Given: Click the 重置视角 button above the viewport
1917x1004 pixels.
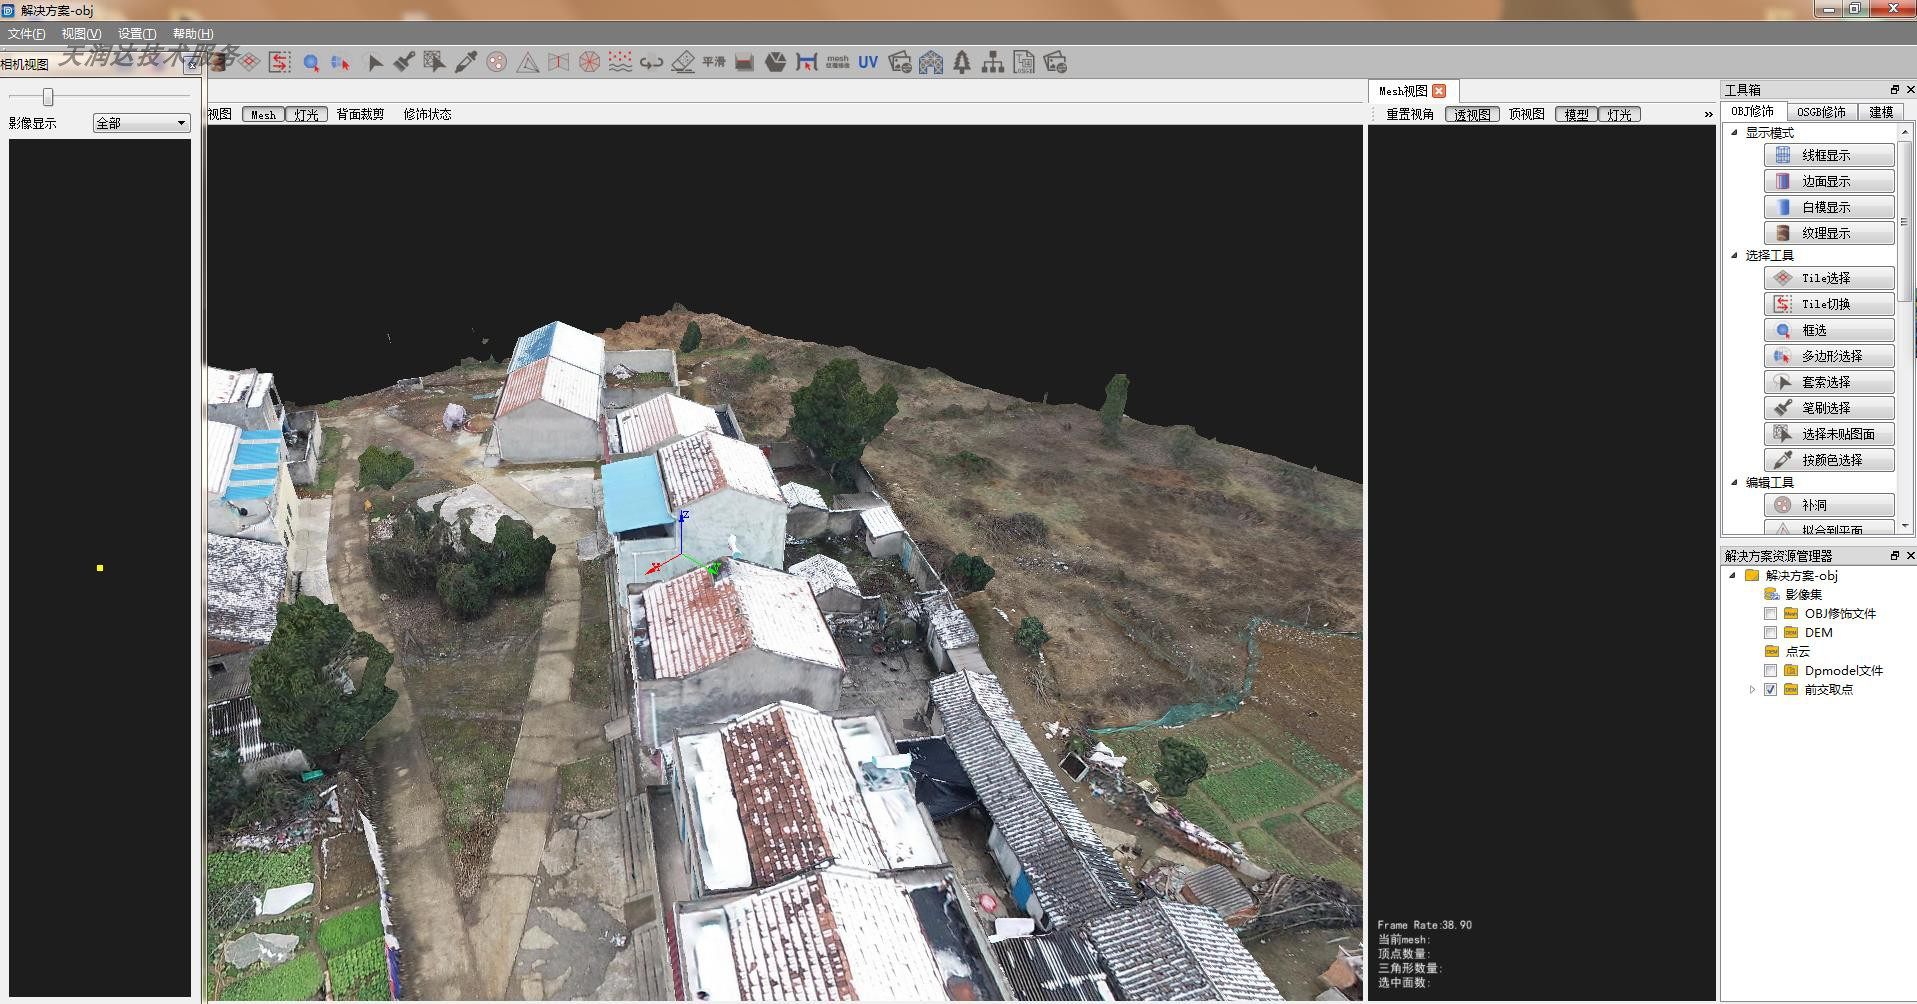Looking at the screenshot, I should [x=1409, y=113].
